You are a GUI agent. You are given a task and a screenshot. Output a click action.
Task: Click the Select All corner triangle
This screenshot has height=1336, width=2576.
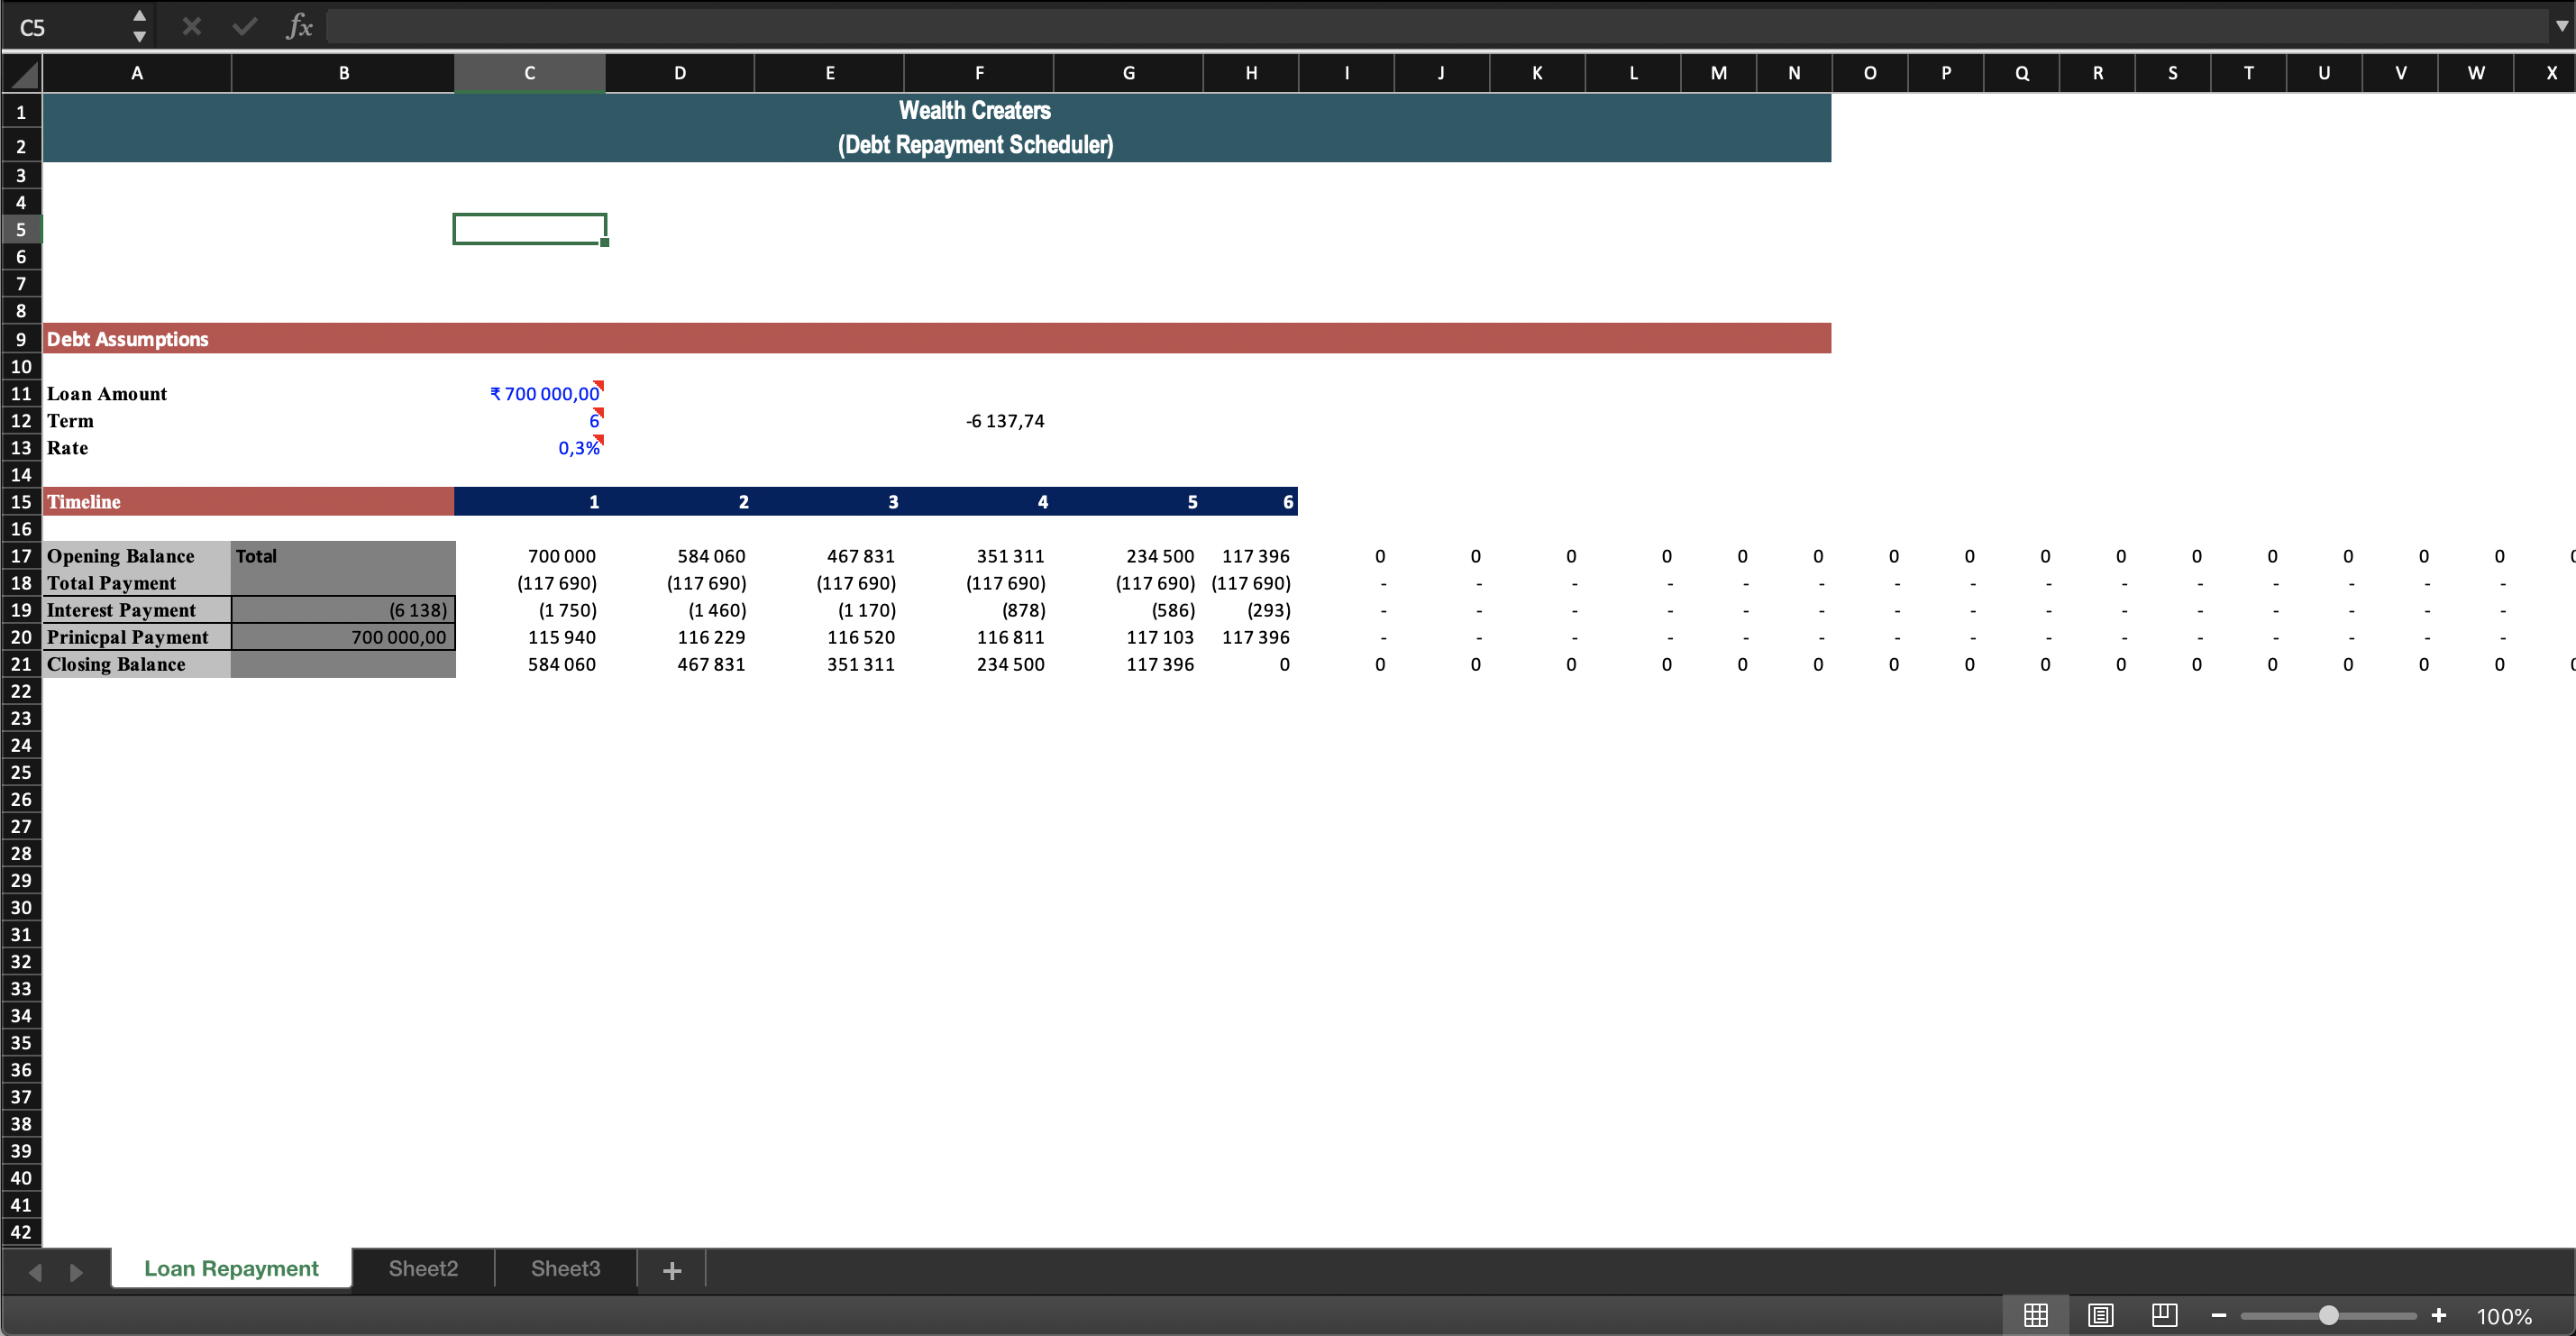click(x=22, y=73)
